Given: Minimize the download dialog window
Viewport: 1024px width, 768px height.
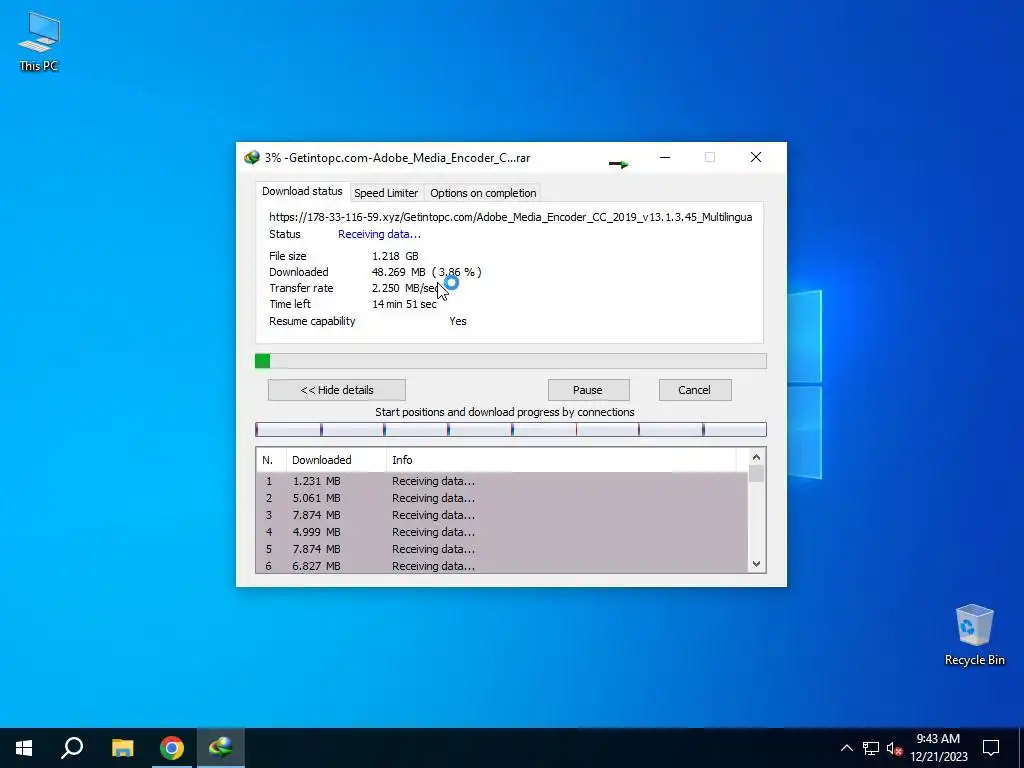Looking at the screenshot, I should [665, 157].
